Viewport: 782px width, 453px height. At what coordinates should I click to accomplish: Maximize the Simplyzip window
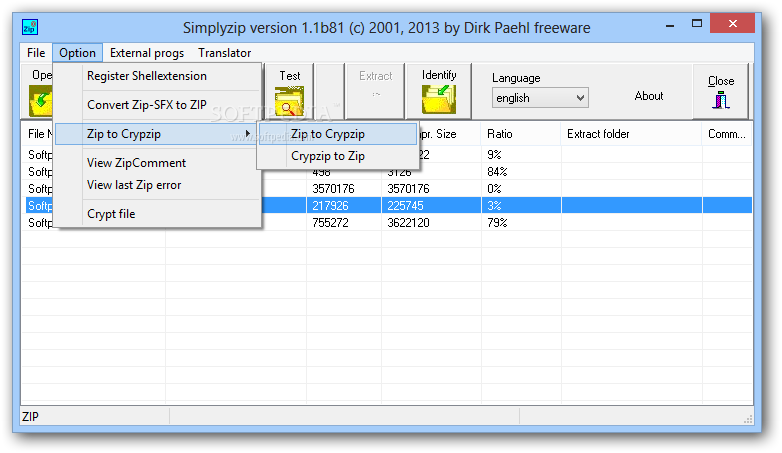pos(697,23)
